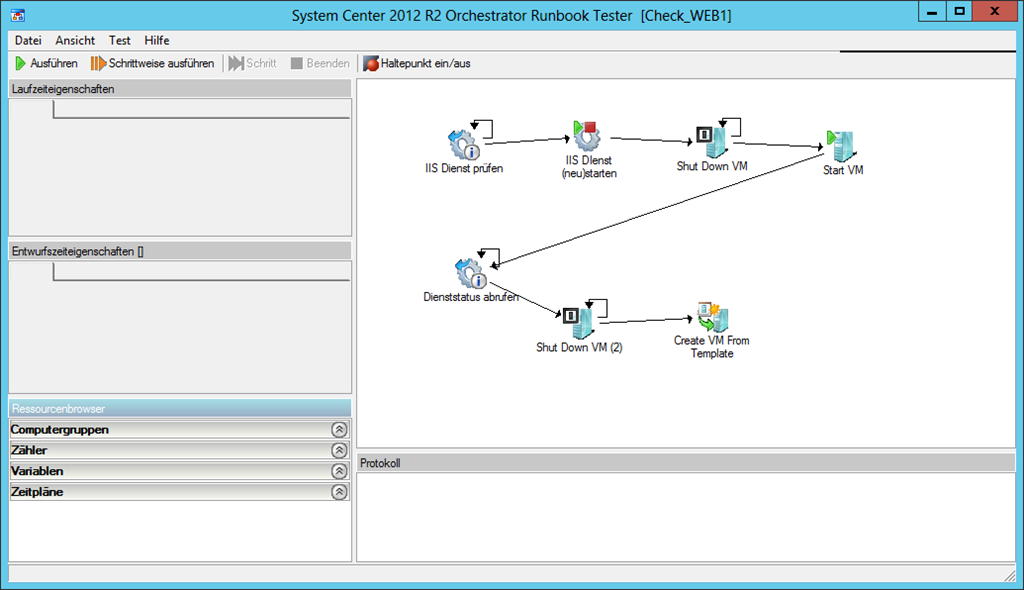The image size is (1024, 590).
Task: Click the Start VM label
Action: [843, 170]
